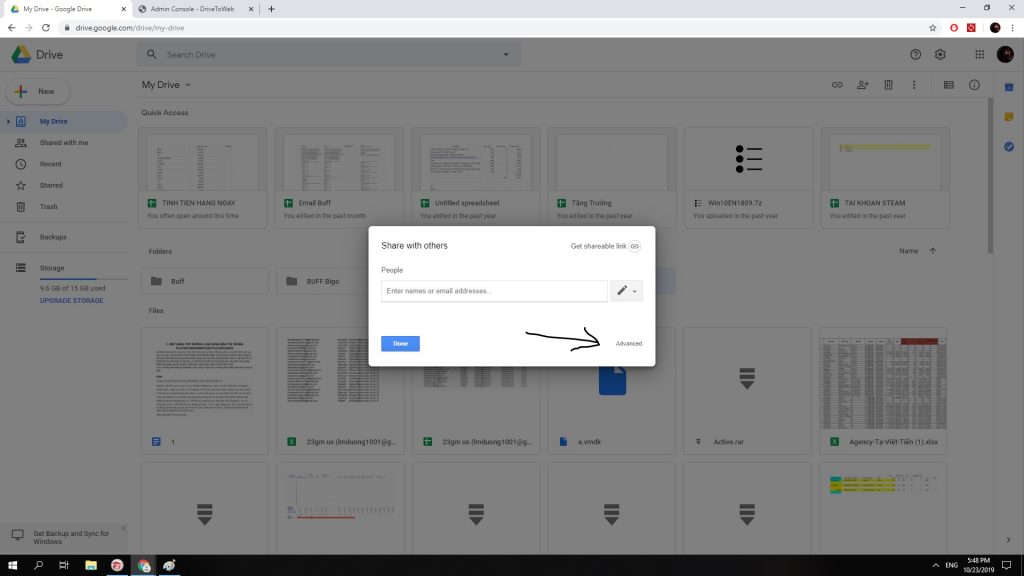Screen dimensions: 1024x576
Task: Click the Google Drive logo
Action: pyautogui.click(x=21, y=54)
